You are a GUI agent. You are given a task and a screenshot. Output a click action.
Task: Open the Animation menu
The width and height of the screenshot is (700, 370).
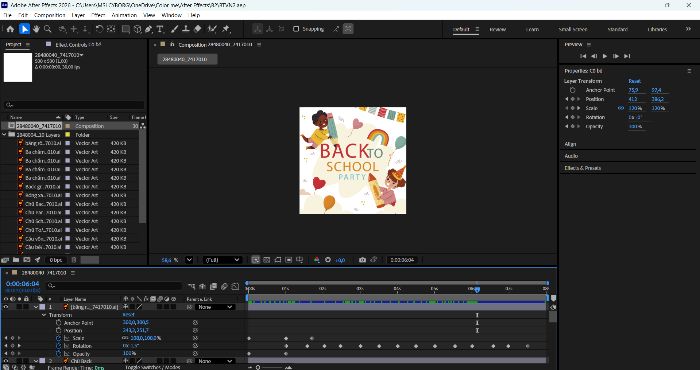tap(124, 15)
